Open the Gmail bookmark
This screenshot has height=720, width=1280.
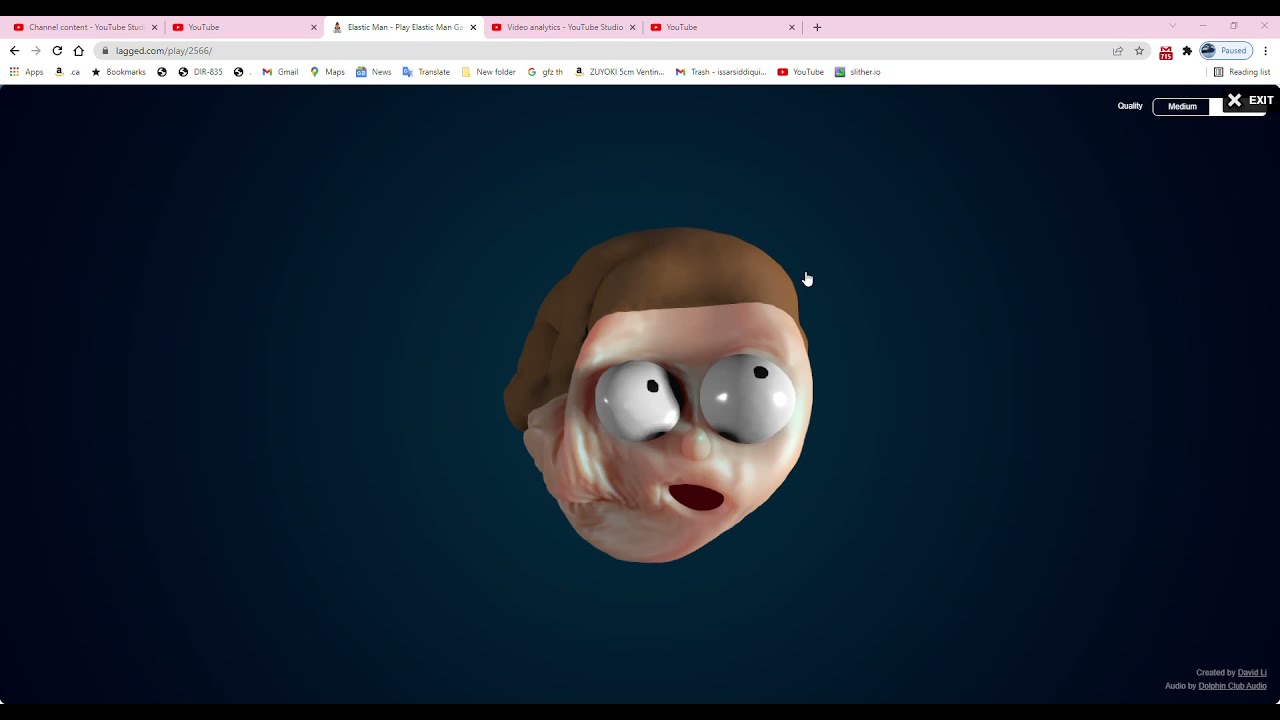tap(280, 72)
